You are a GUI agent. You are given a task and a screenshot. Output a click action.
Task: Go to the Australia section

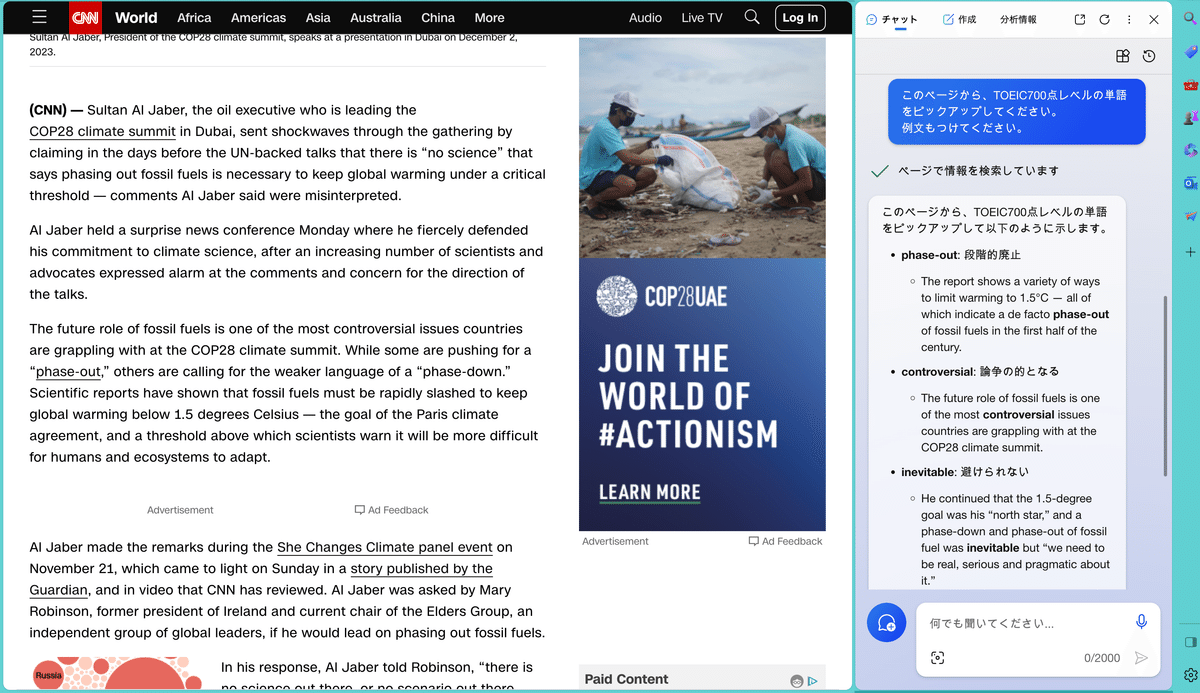[376, 18]
